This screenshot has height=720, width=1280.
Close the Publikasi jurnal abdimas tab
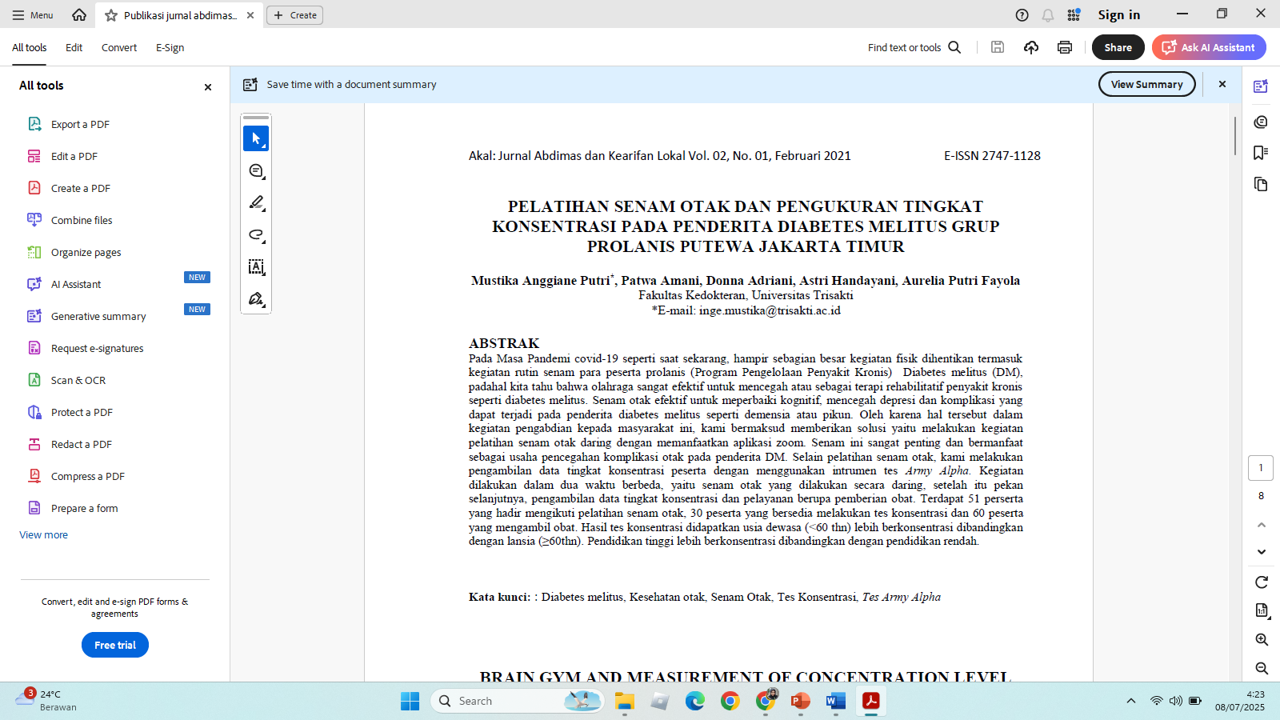point(250,15)
